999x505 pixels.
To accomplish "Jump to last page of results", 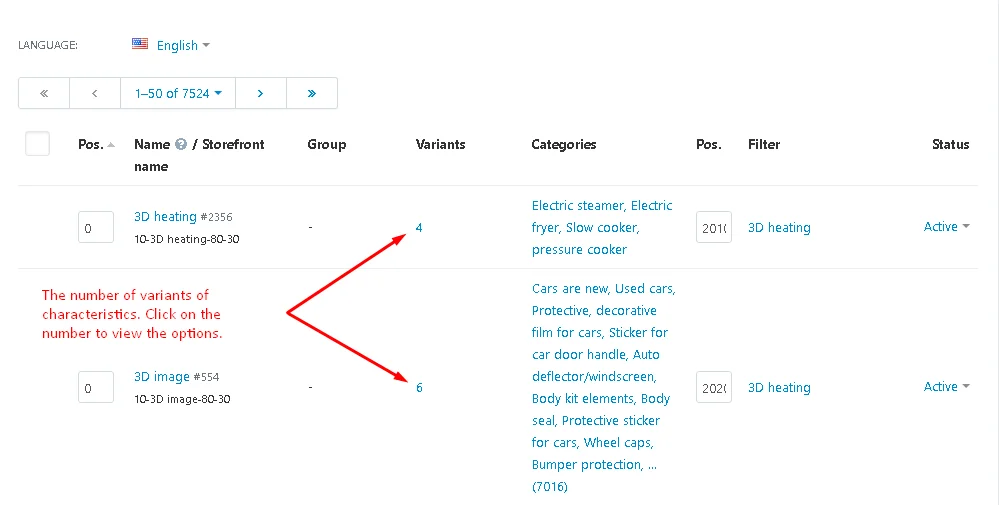I will pos(312,93).
